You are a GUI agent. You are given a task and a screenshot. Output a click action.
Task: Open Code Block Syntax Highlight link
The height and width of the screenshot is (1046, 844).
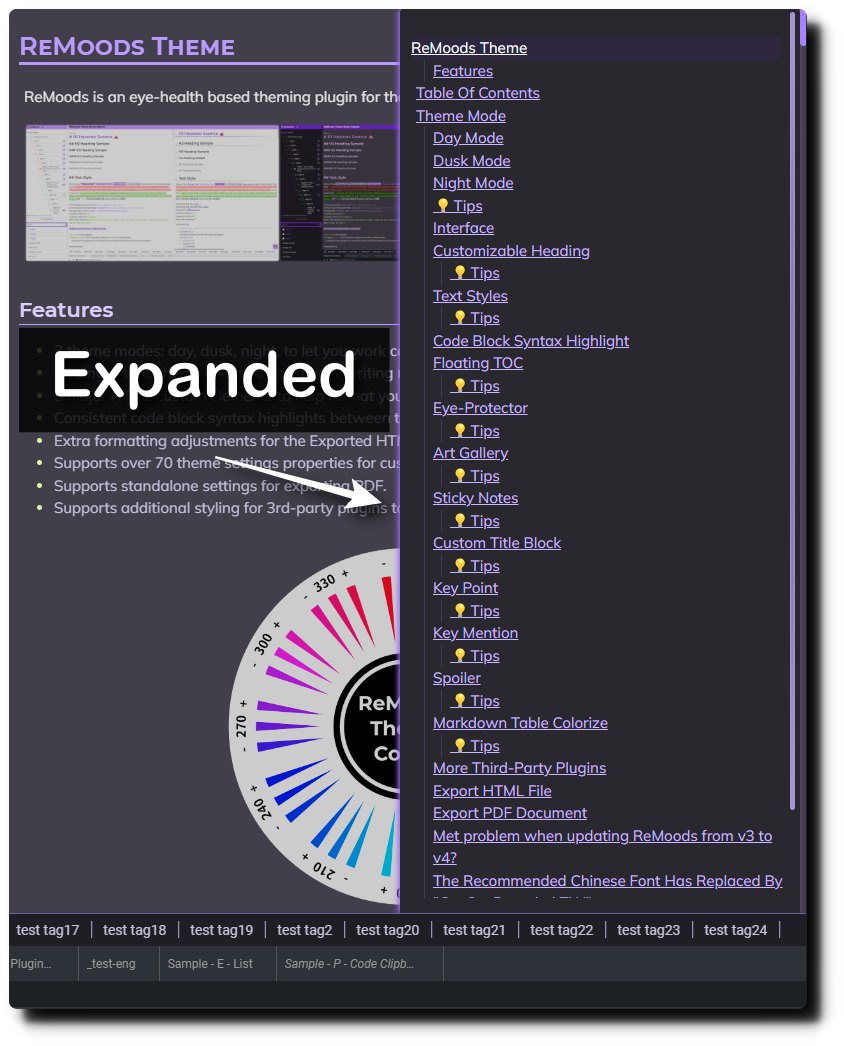[530, 341]
